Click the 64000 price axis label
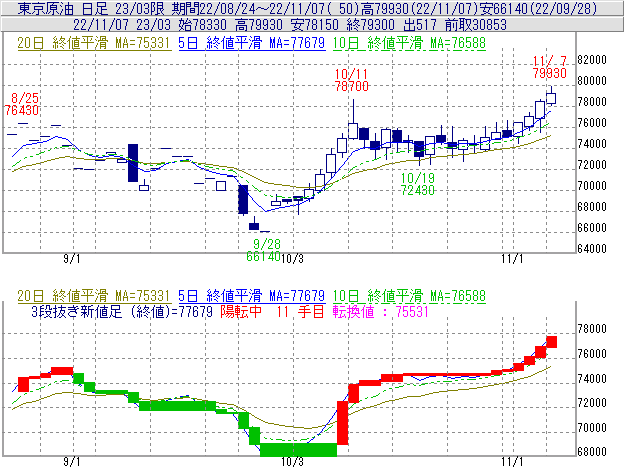 (592, 249)
